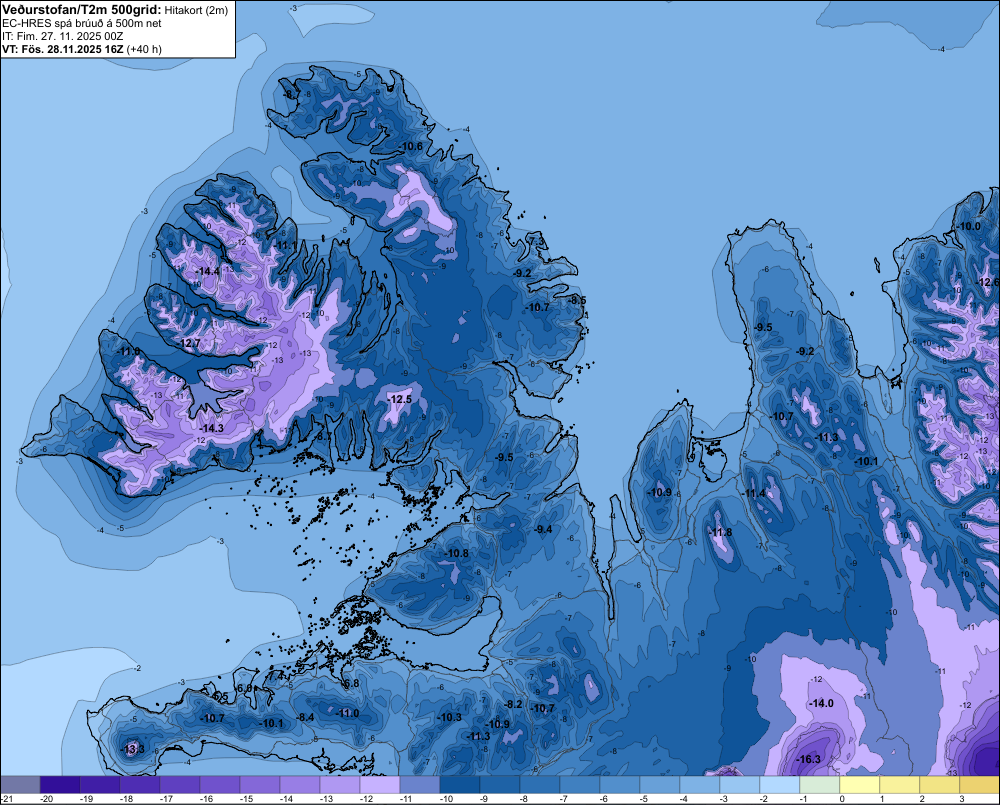Click the -12.7 temperature value on the map
1000x805 pixels.
pyautogui.click(x=189, y=343)
